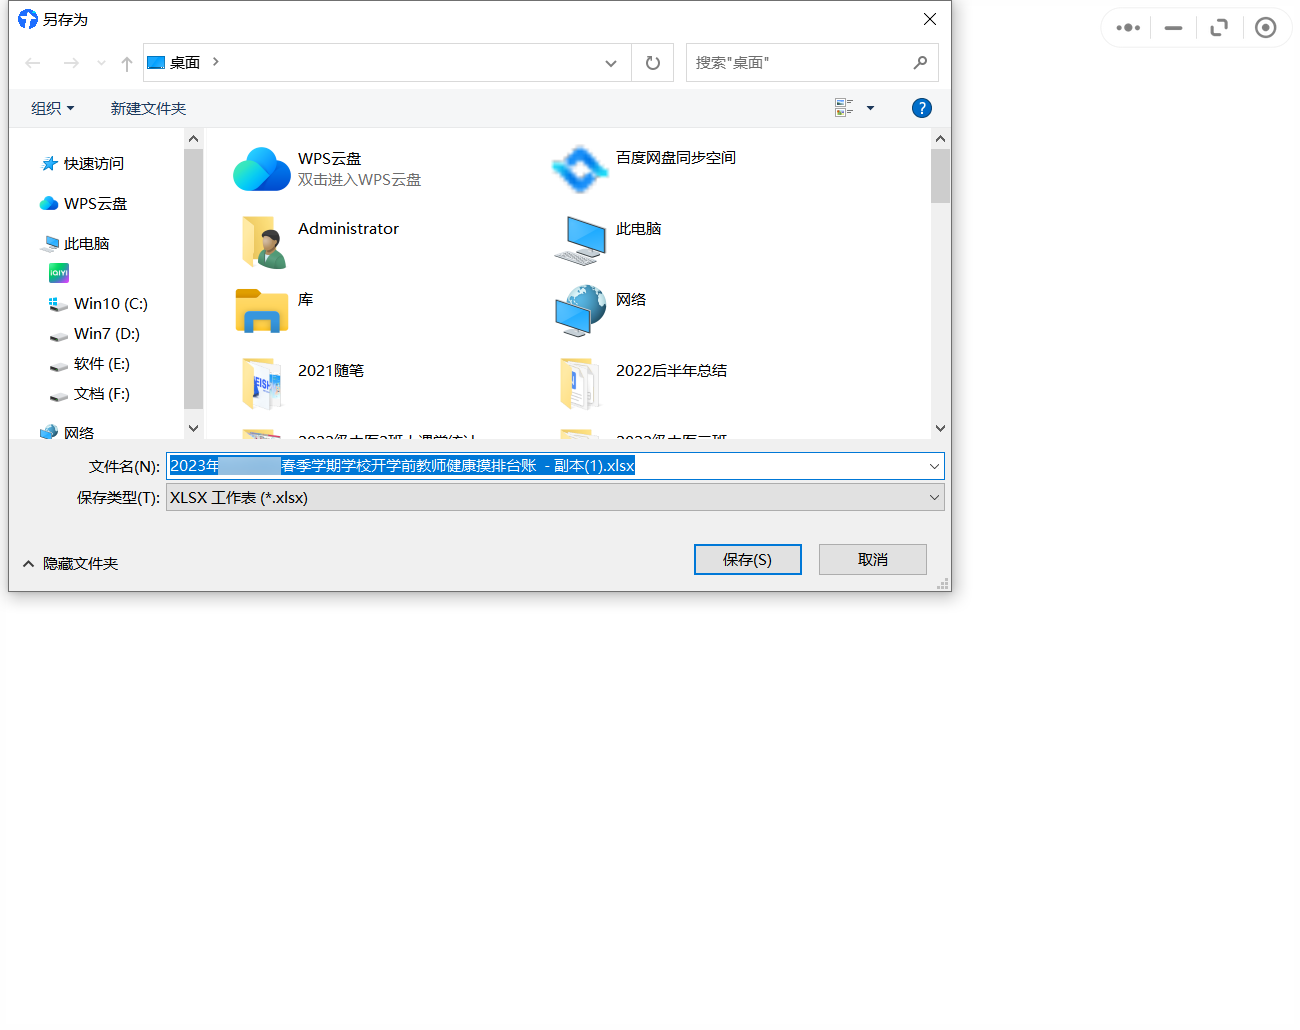Open the 2022后半年总结 folder
Image resolution: width=1300 pixels, height=1030 pixels.
580,383
